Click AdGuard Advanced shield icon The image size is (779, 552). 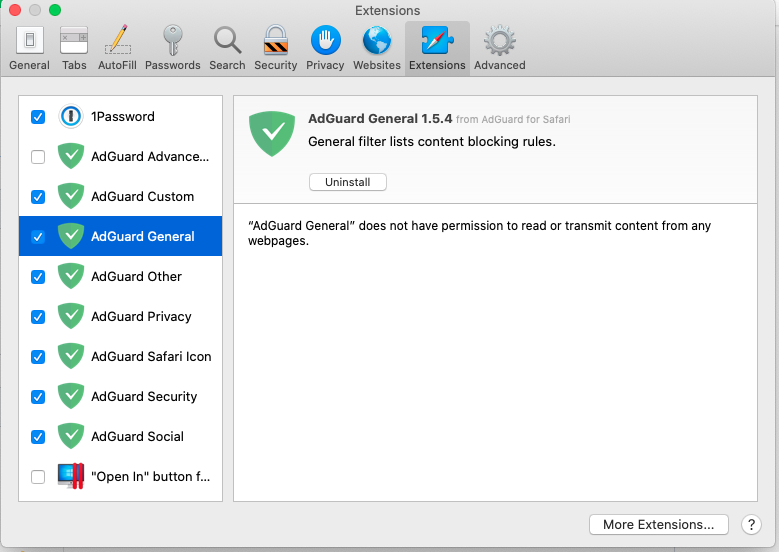[71, 157]
